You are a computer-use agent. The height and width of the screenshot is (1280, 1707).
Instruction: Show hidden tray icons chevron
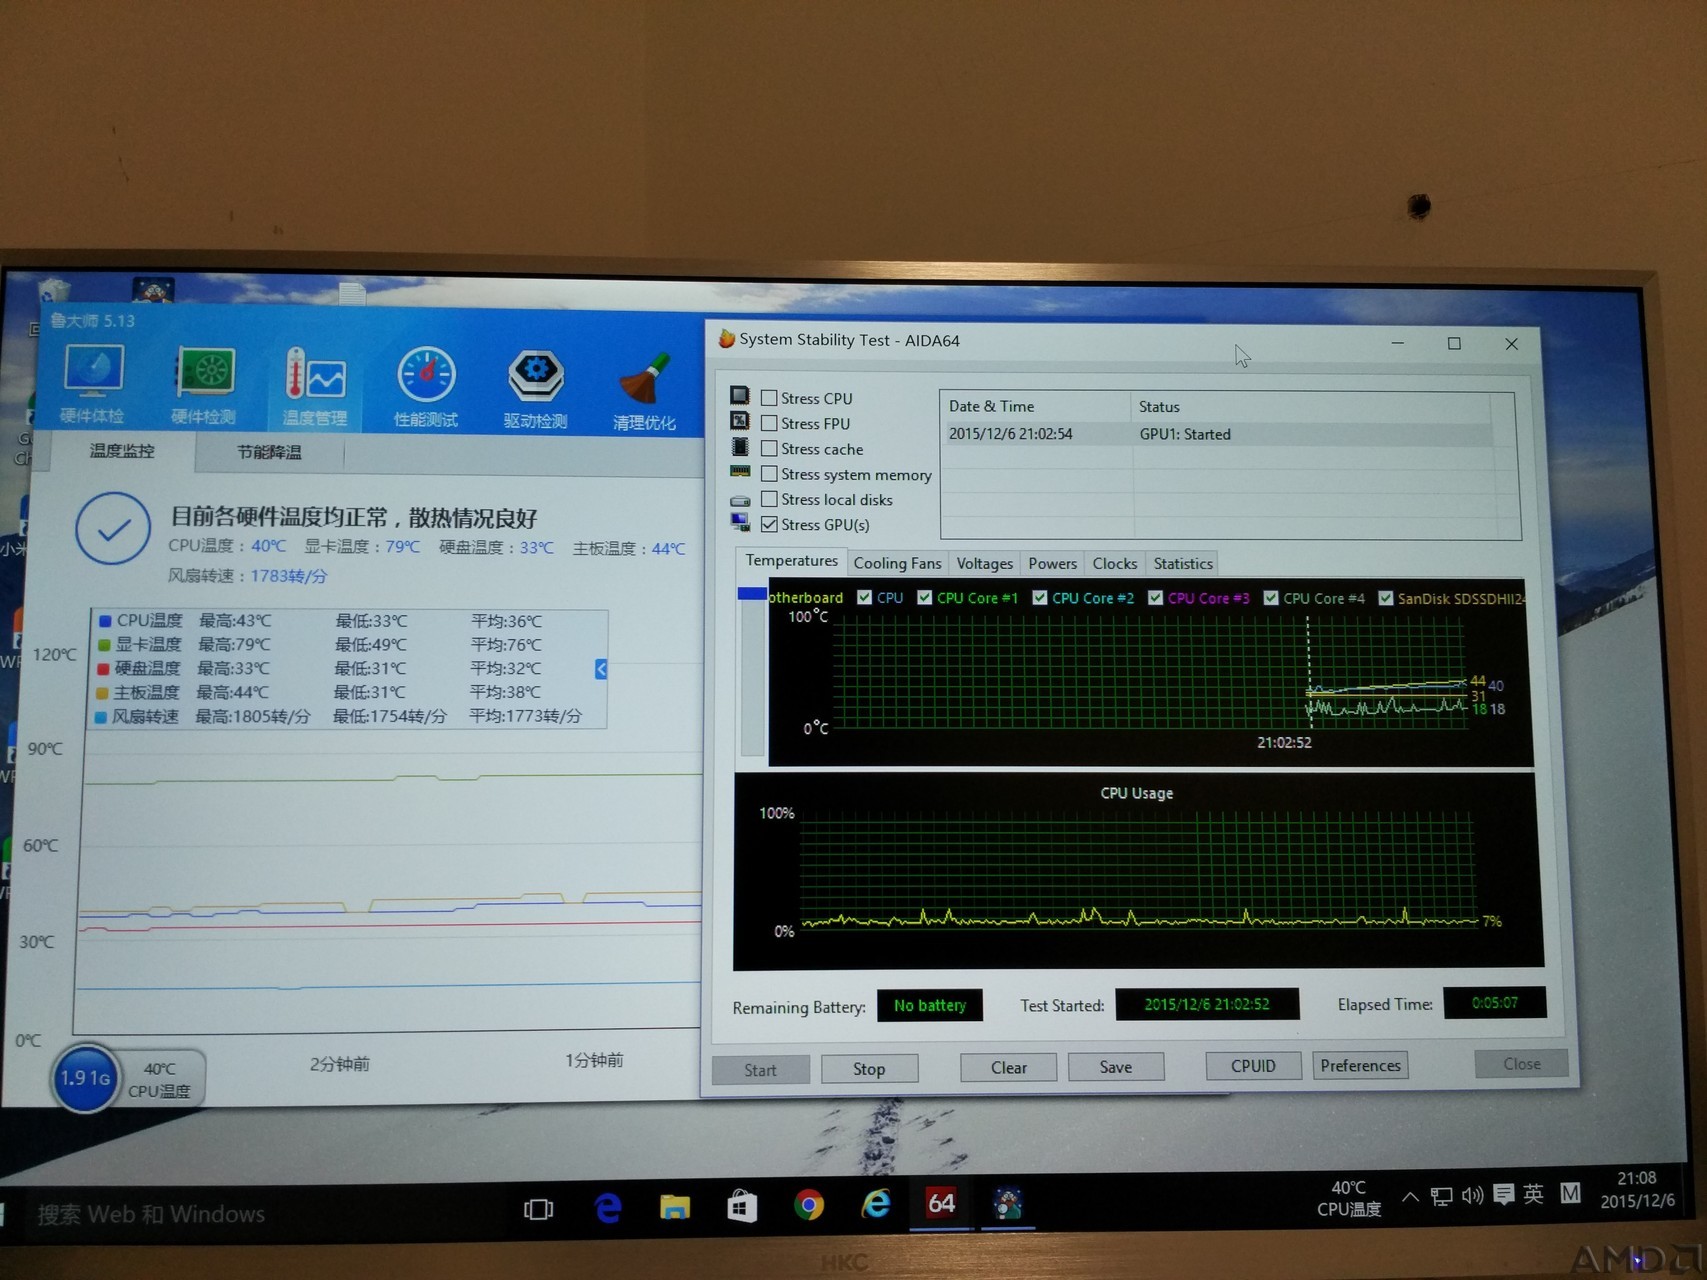pos(1410,1196)
